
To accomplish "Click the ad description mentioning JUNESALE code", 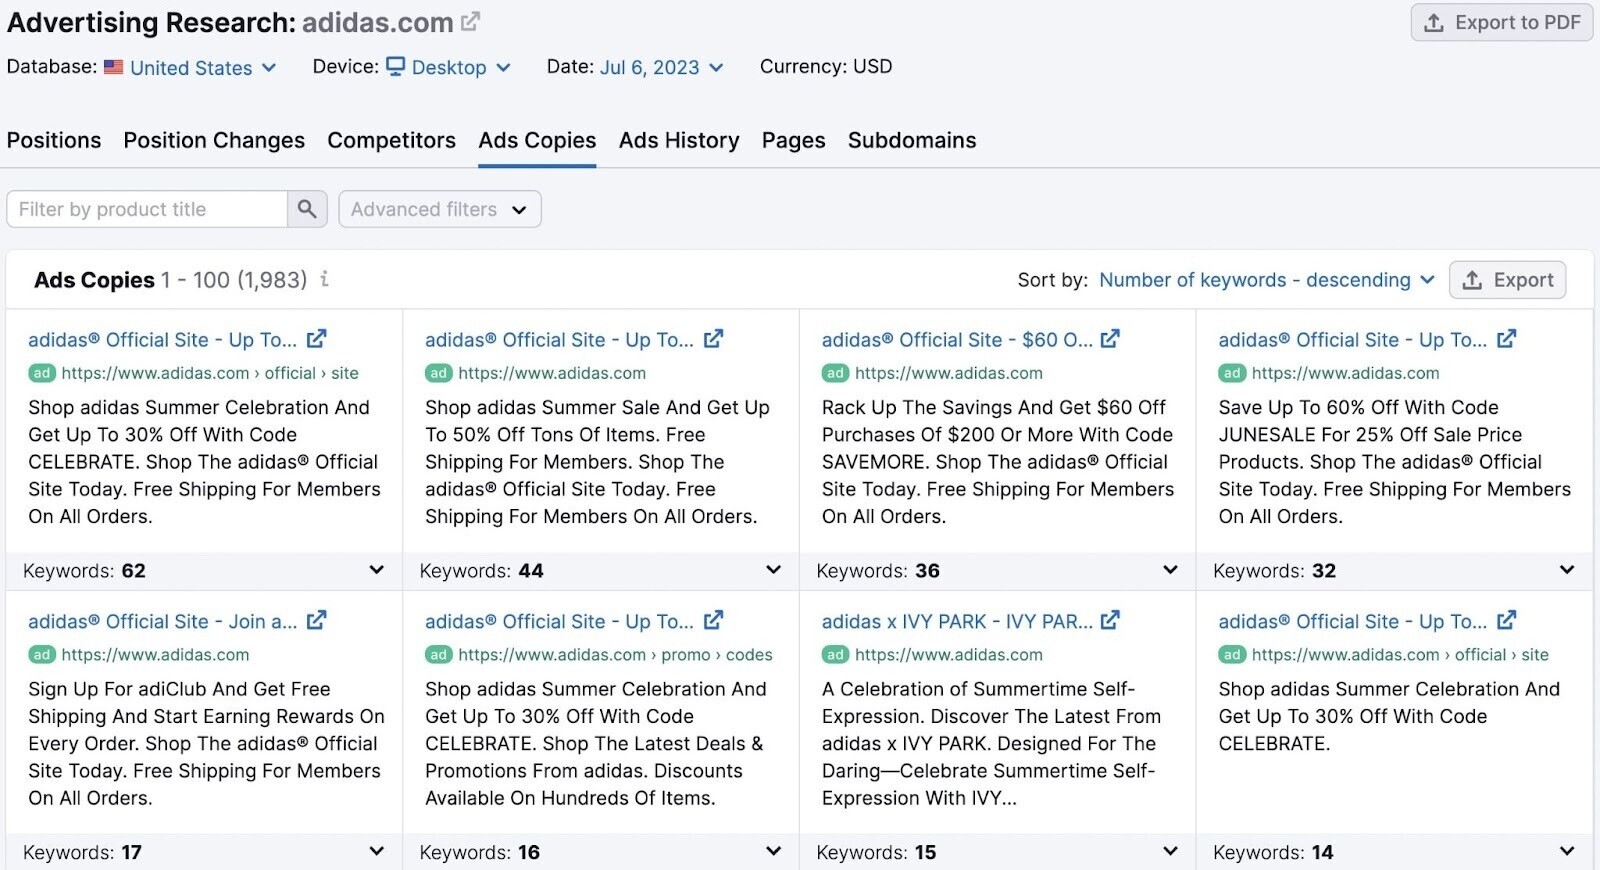I will pos(1394,462).
